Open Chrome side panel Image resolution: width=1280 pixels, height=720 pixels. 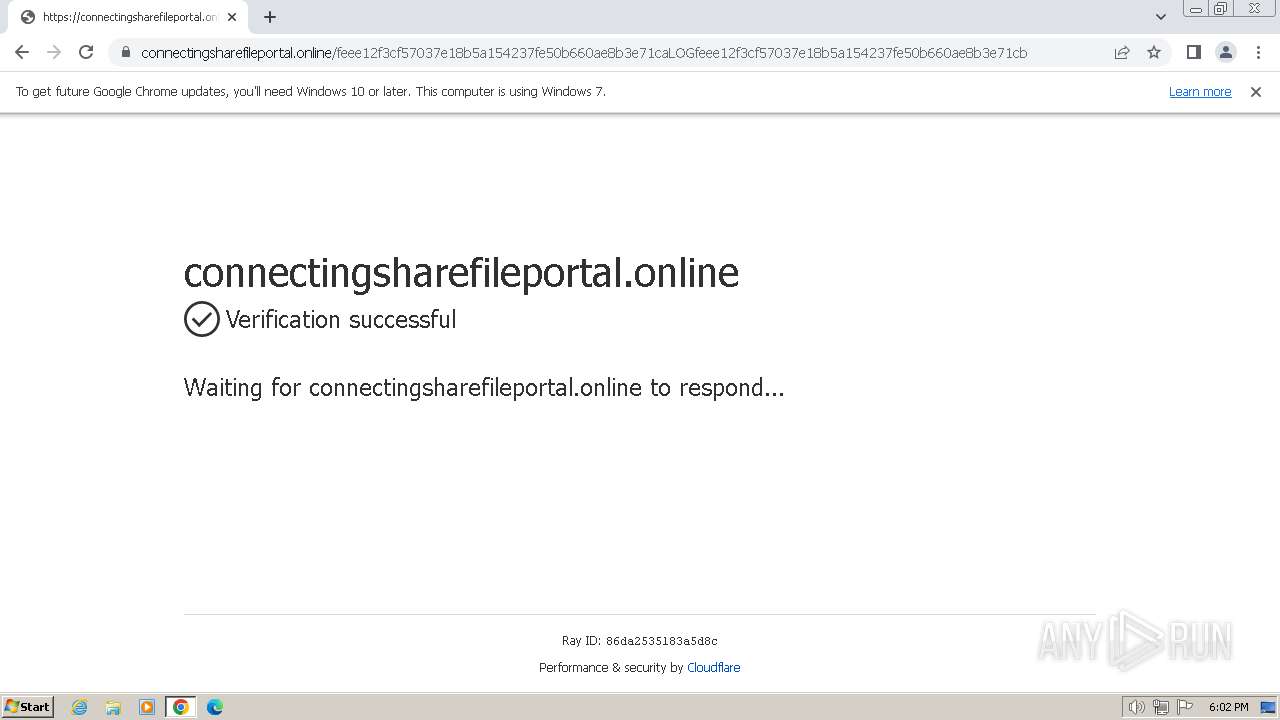[1193, 52]
